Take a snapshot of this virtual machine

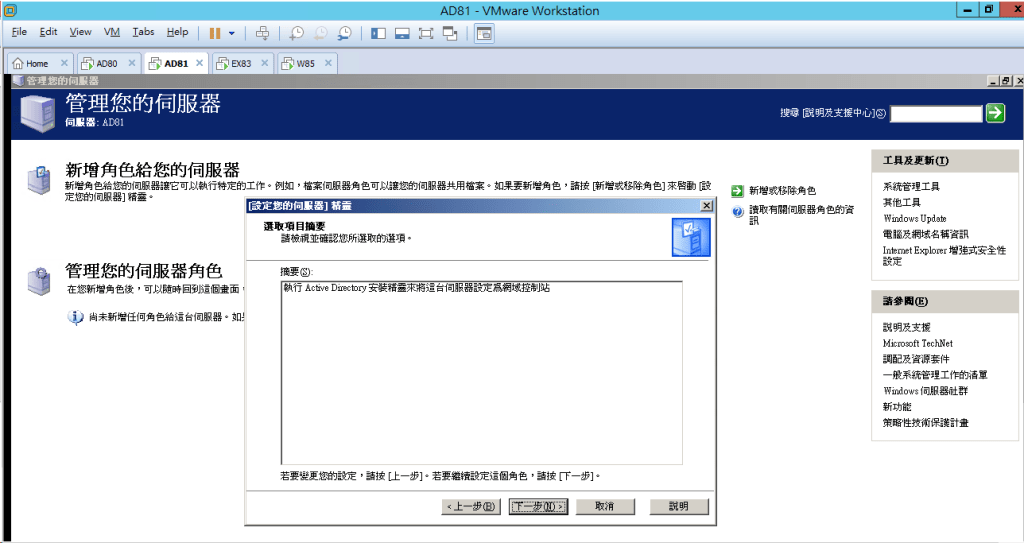(297, 32)
